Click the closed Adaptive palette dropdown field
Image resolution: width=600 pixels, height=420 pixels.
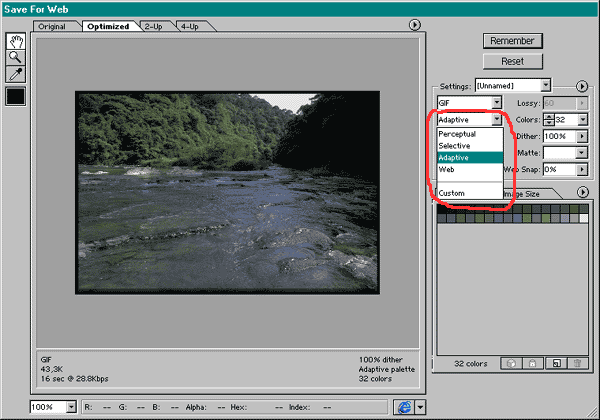(x=469, y=120)
